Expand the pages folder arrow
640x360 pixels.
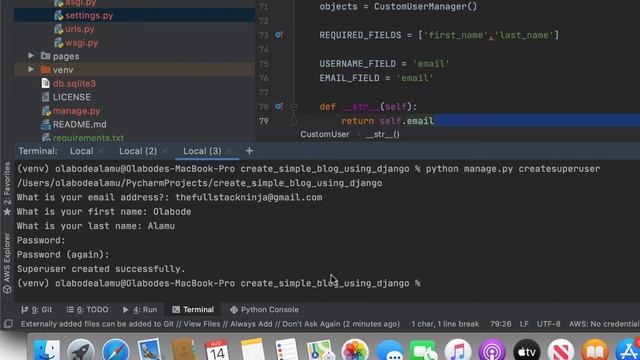coord(31,56)
